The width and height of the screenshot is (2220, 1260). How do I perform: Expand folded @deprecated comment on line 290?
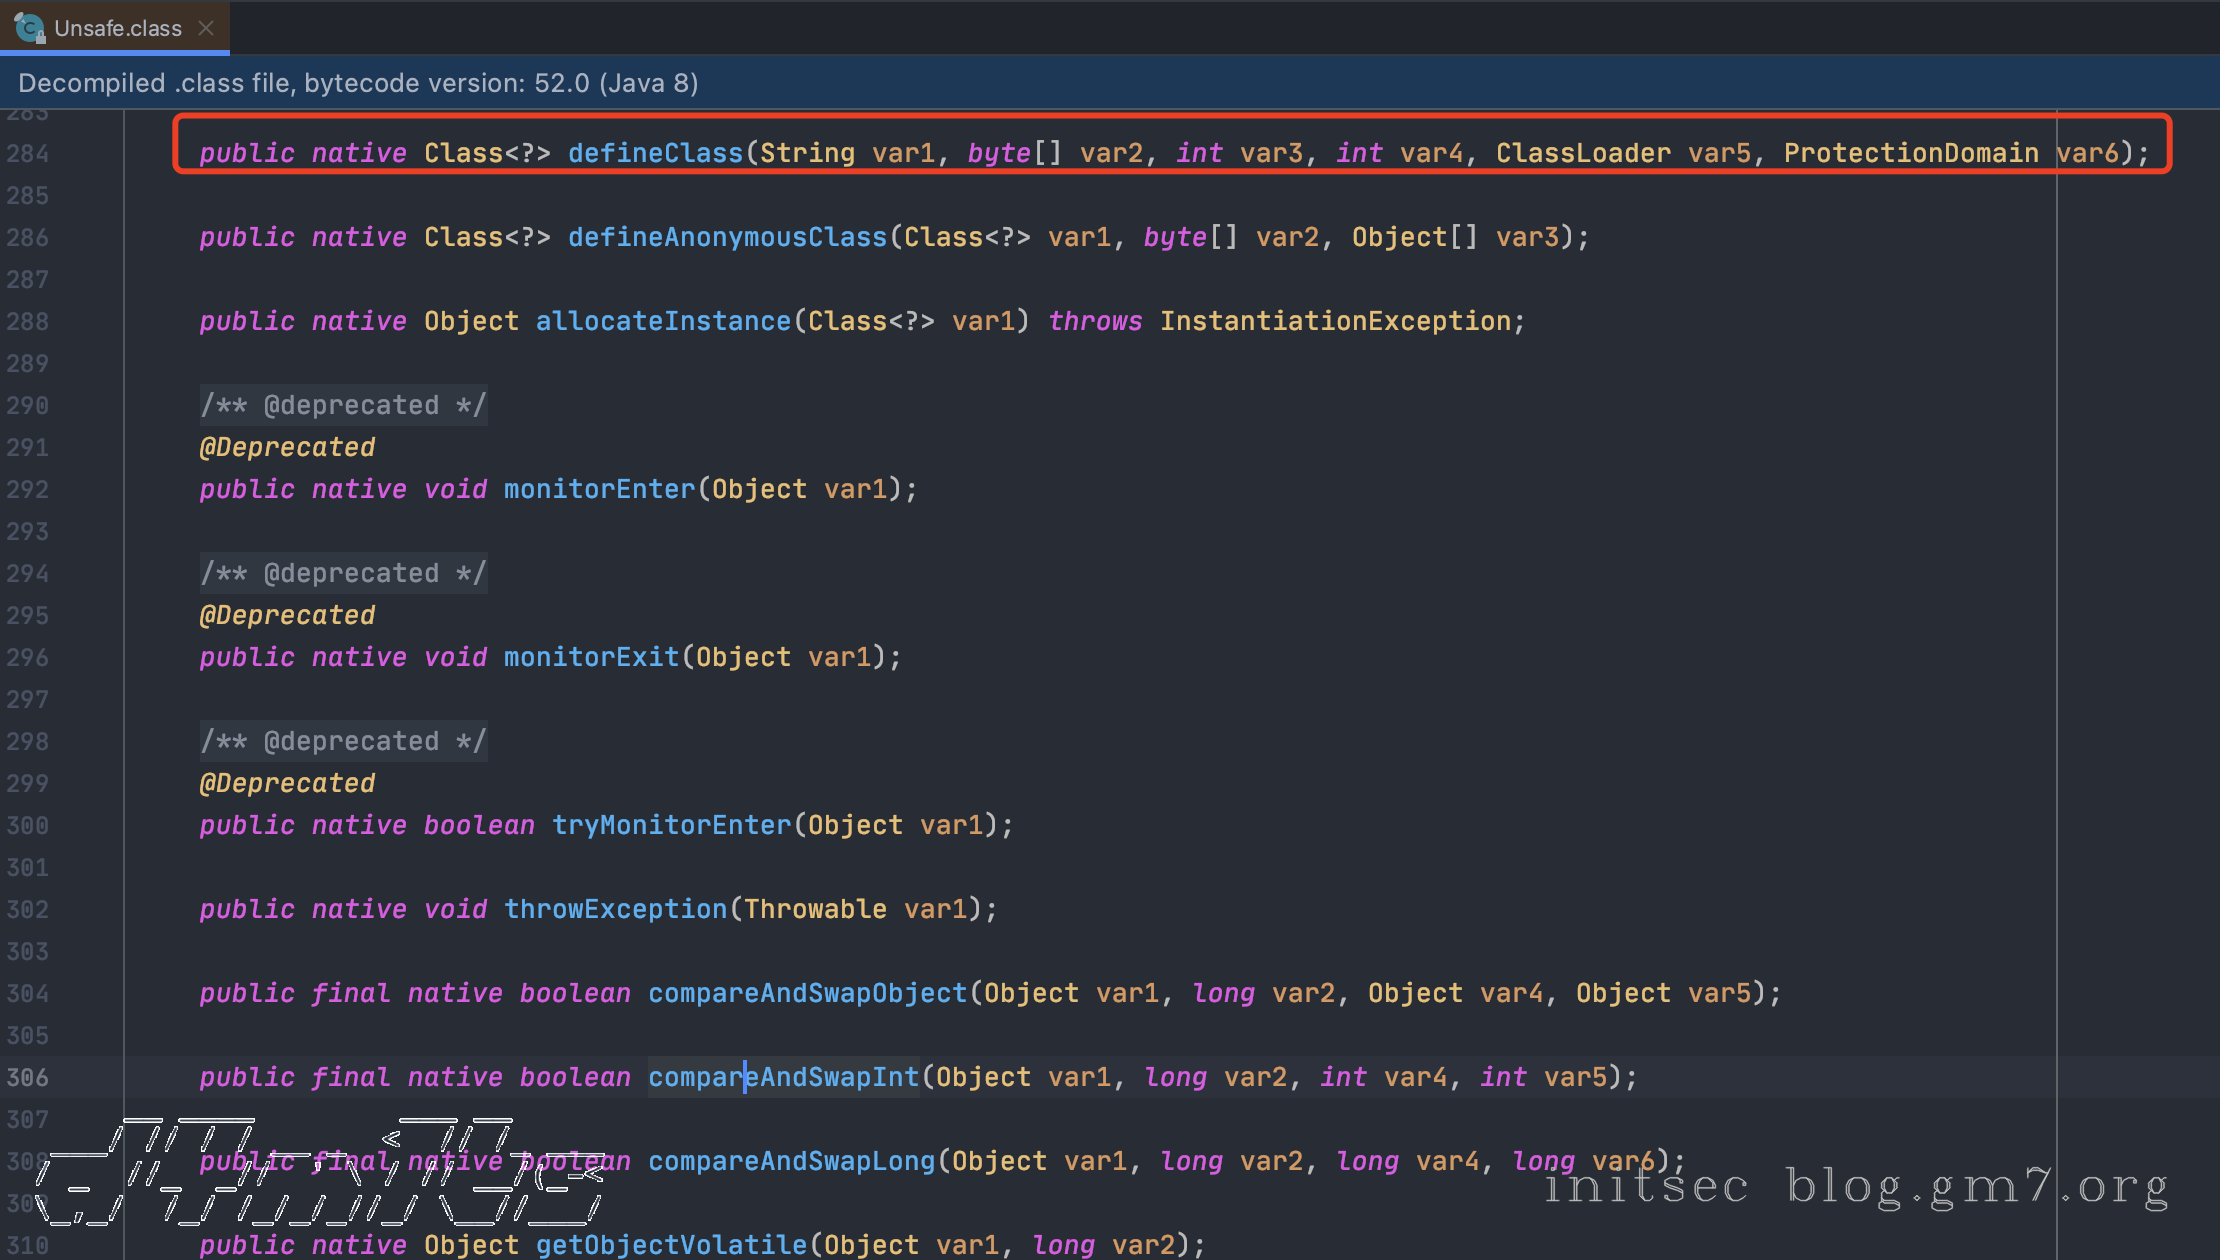pos(343,405)
